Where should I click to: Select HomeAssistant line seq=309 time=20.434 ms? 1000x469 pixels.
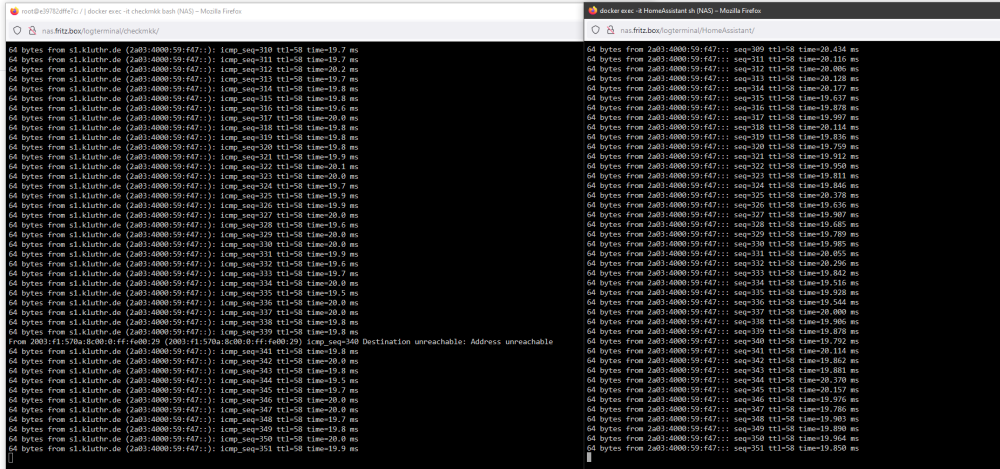[x=723, y=49]
